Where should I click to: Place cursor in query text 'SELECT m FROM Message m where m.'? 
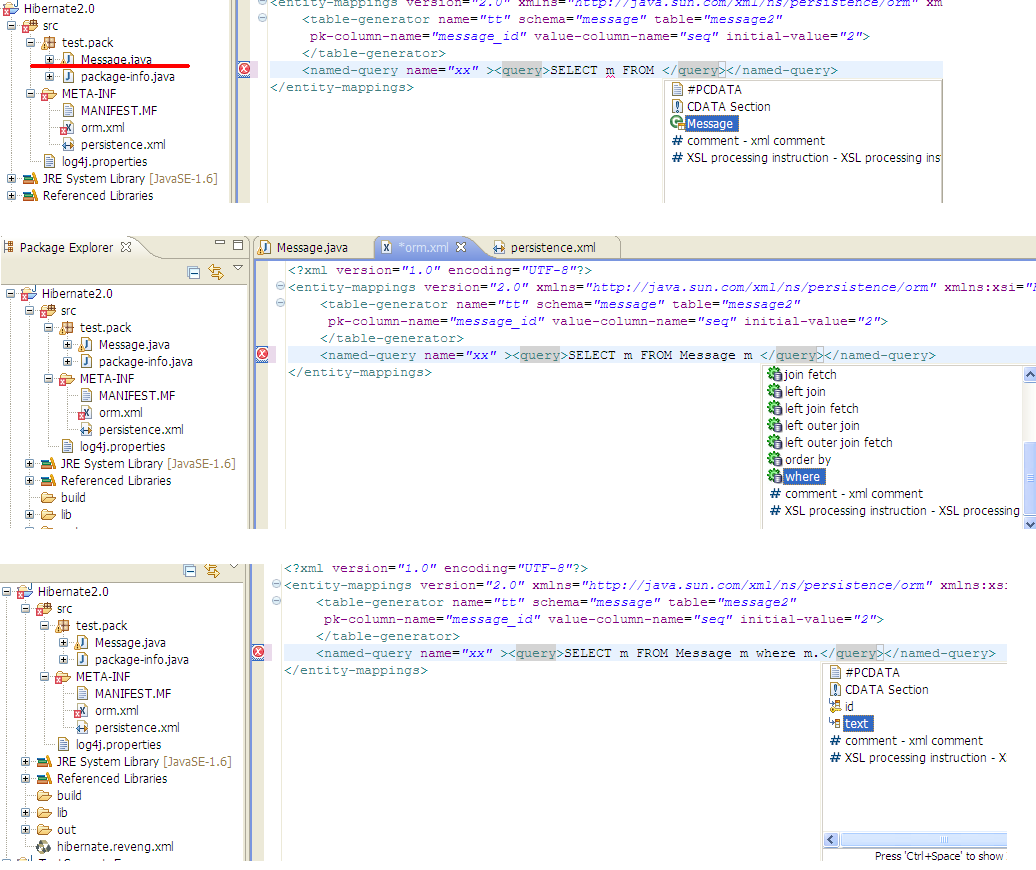691,653
